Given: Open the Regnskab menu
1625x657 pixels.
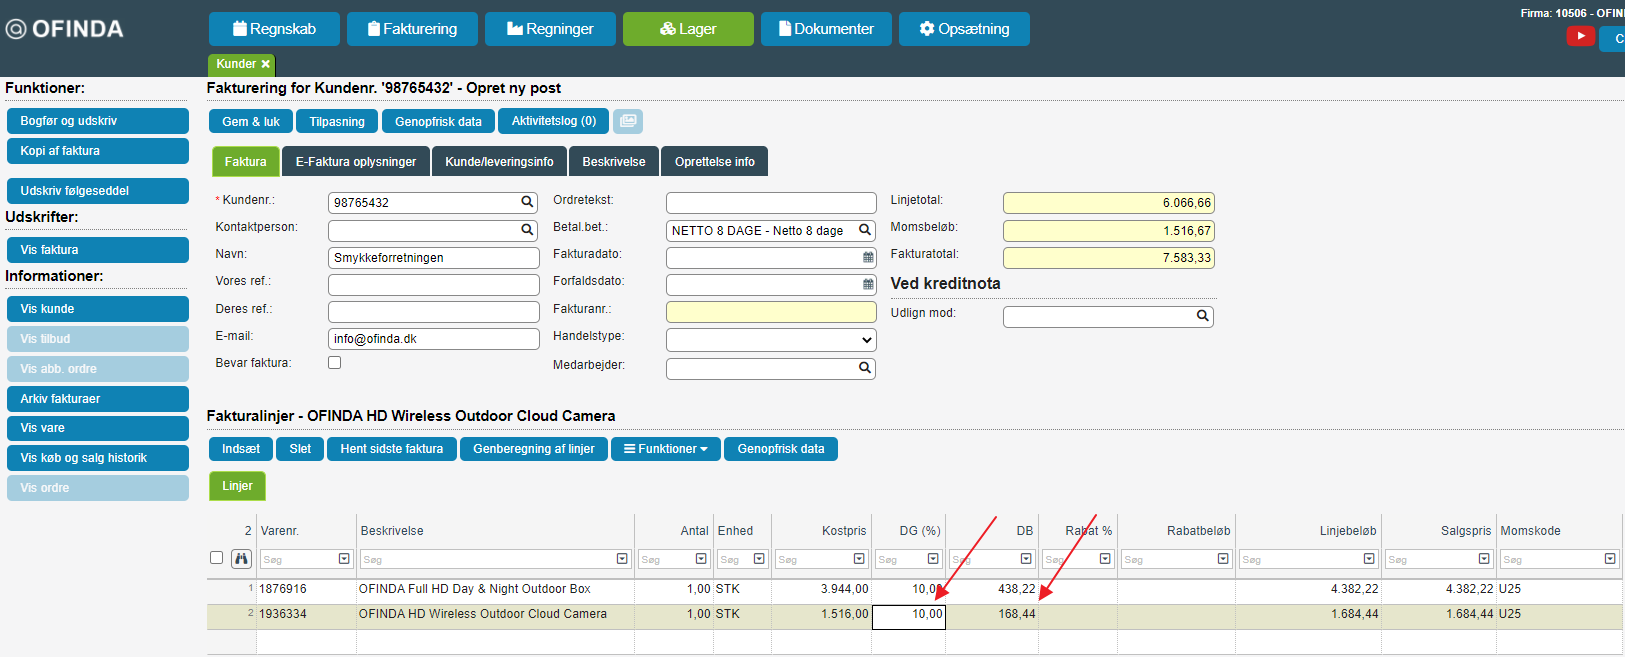Looking at the screenshot, I should pyautogui.click(x=274, y=29).
